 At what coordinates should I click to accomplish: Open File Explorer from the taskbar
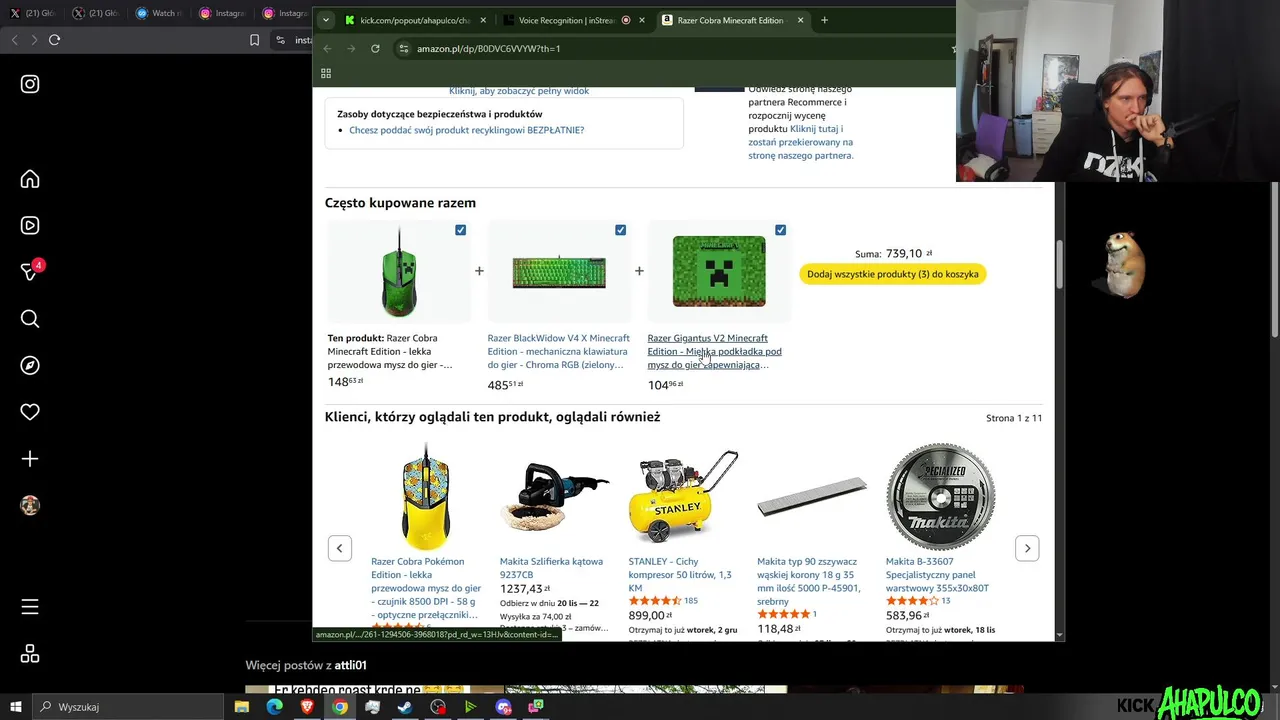coord(242,707)
